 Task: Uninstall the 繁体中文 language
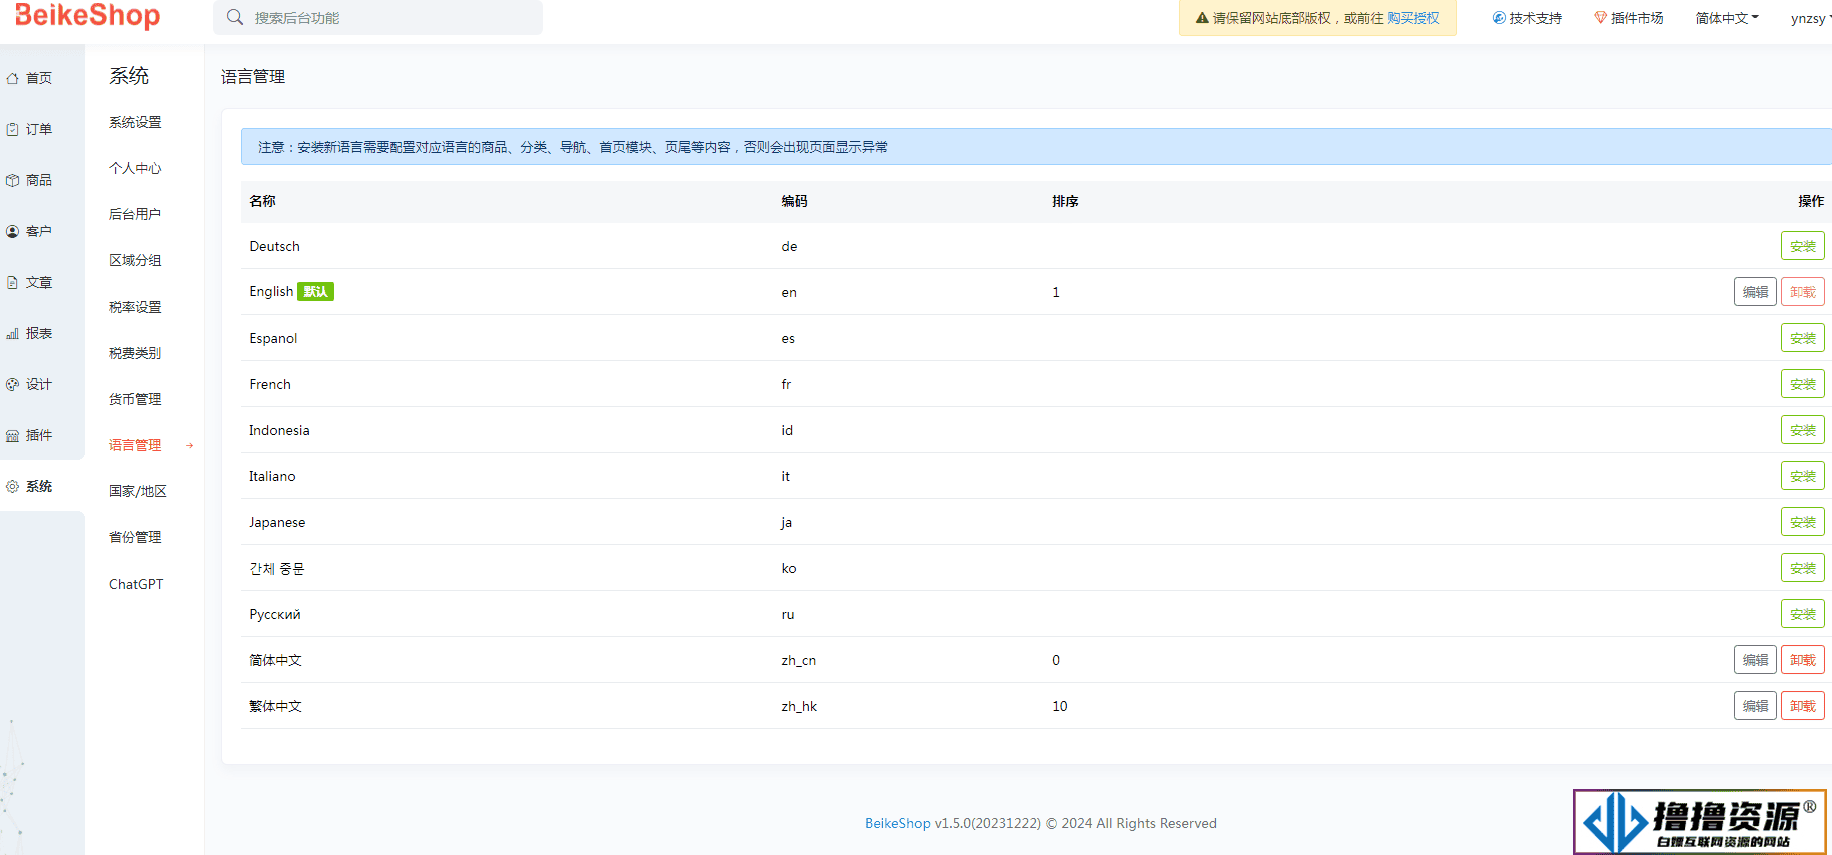click(x=1803, y=706)
